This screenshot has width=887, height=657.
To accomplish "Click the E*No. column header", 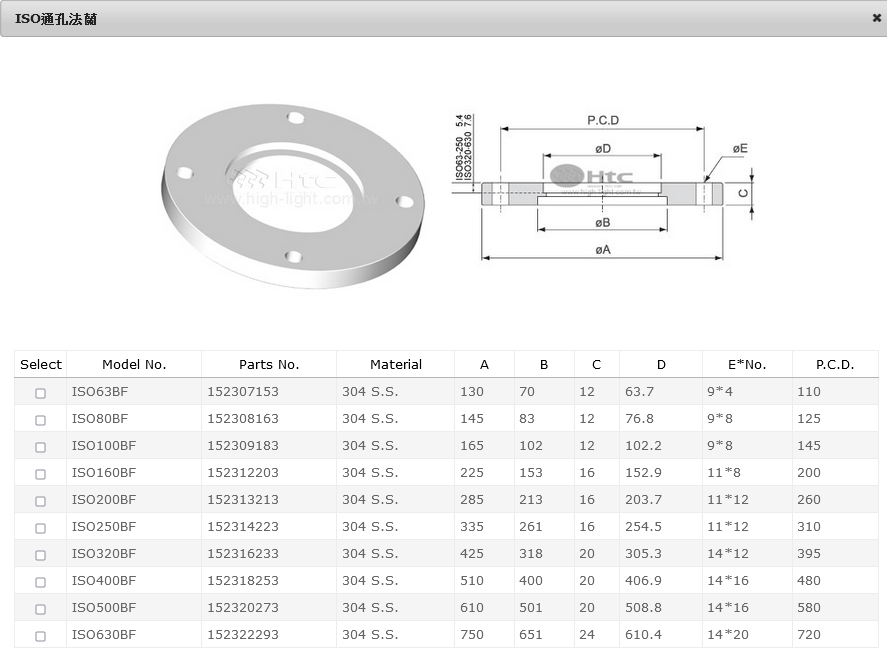I will [x=747, y=365].
